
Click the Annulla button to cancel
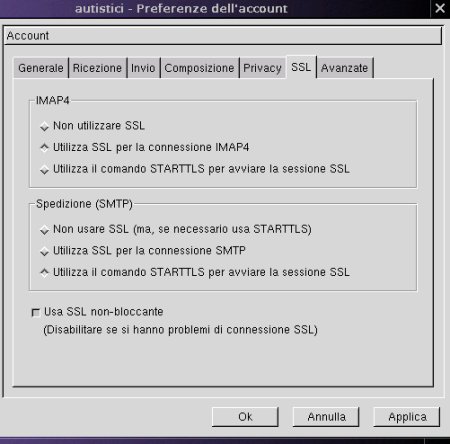point(326,417)
